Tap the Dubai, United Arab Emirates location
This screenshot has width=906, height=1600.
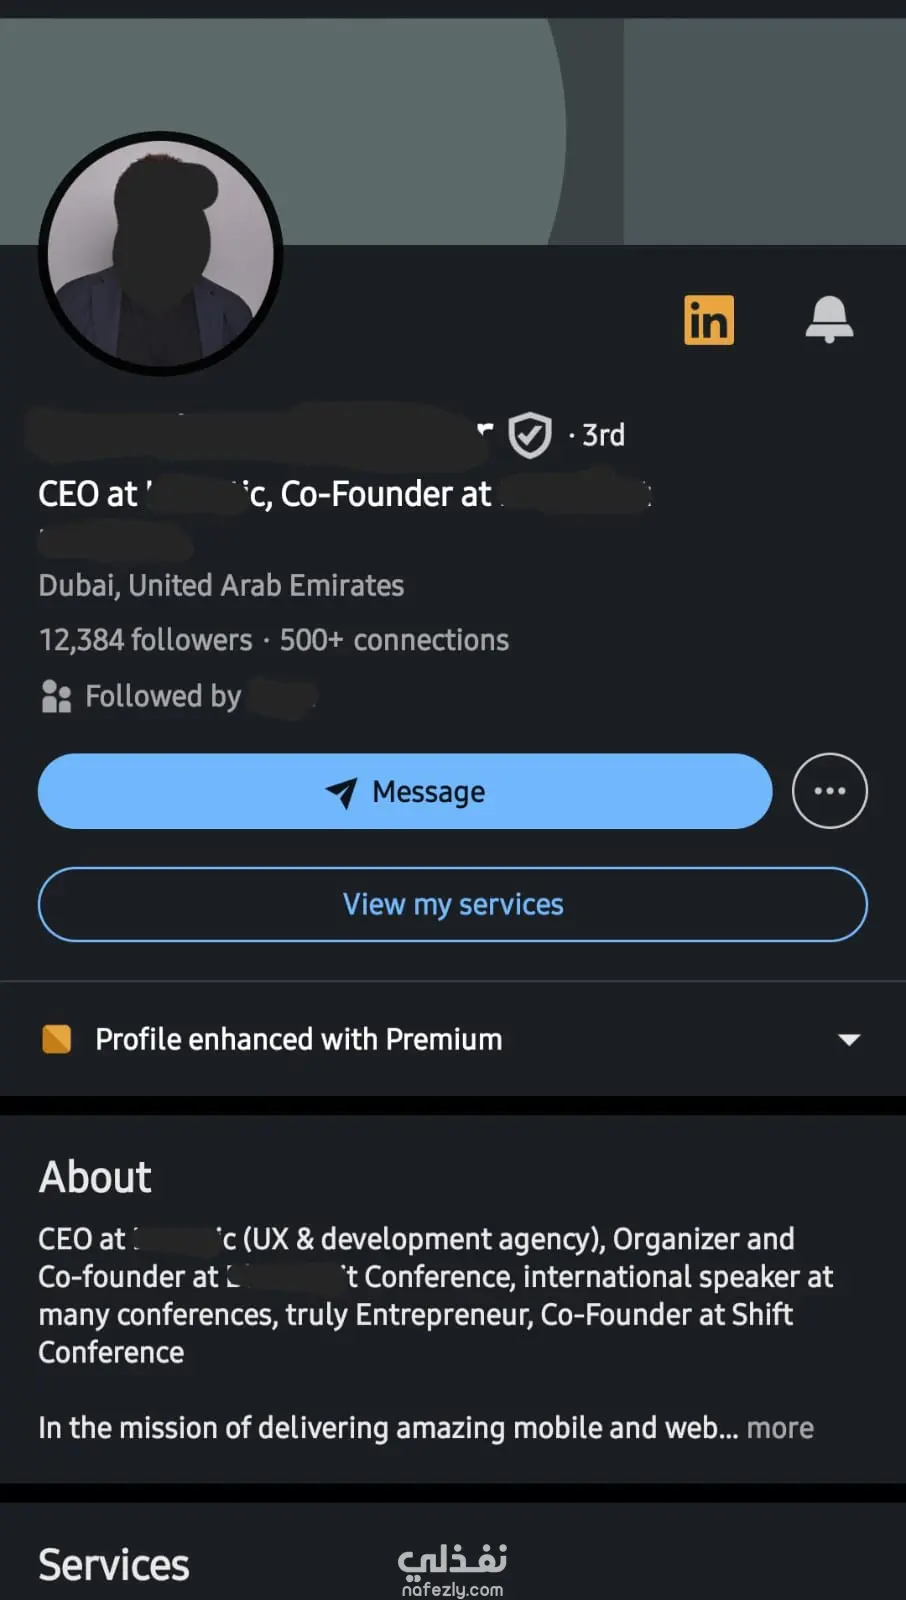coord(221,585)
